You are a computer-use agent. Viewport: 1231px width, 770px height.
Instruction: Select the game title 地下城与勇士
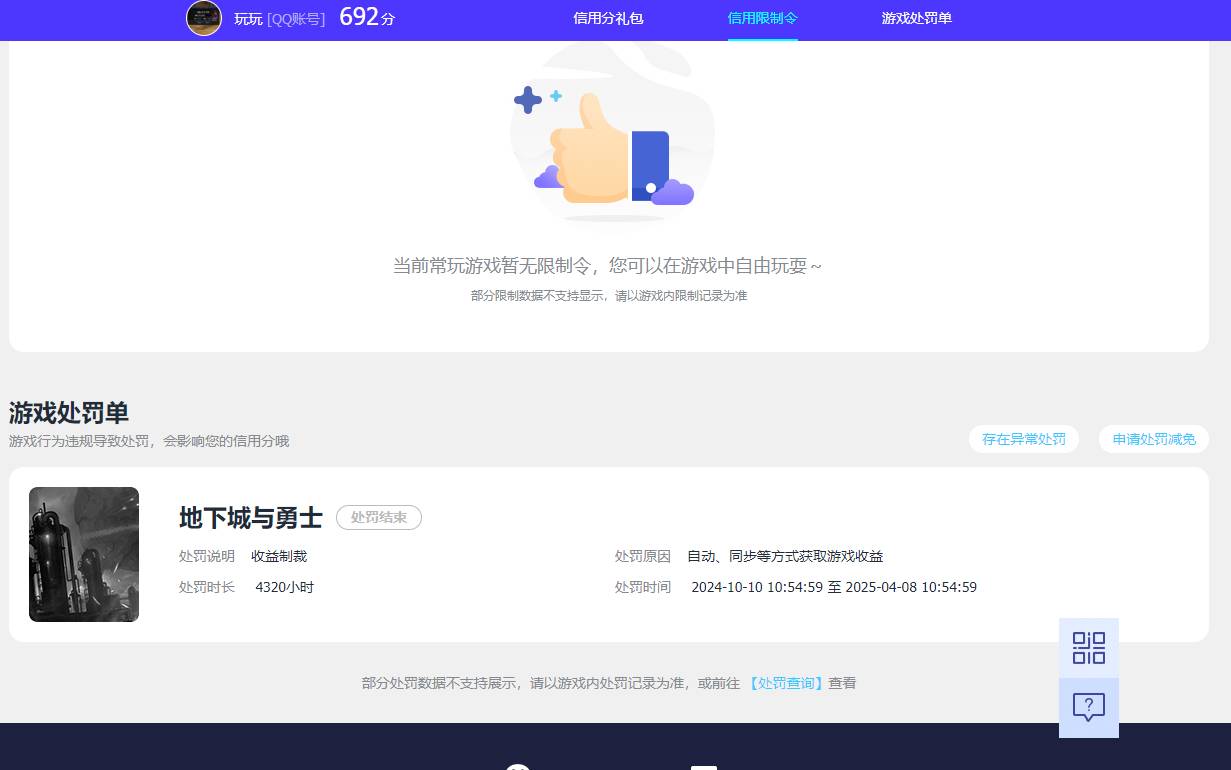tap(249, 517)
